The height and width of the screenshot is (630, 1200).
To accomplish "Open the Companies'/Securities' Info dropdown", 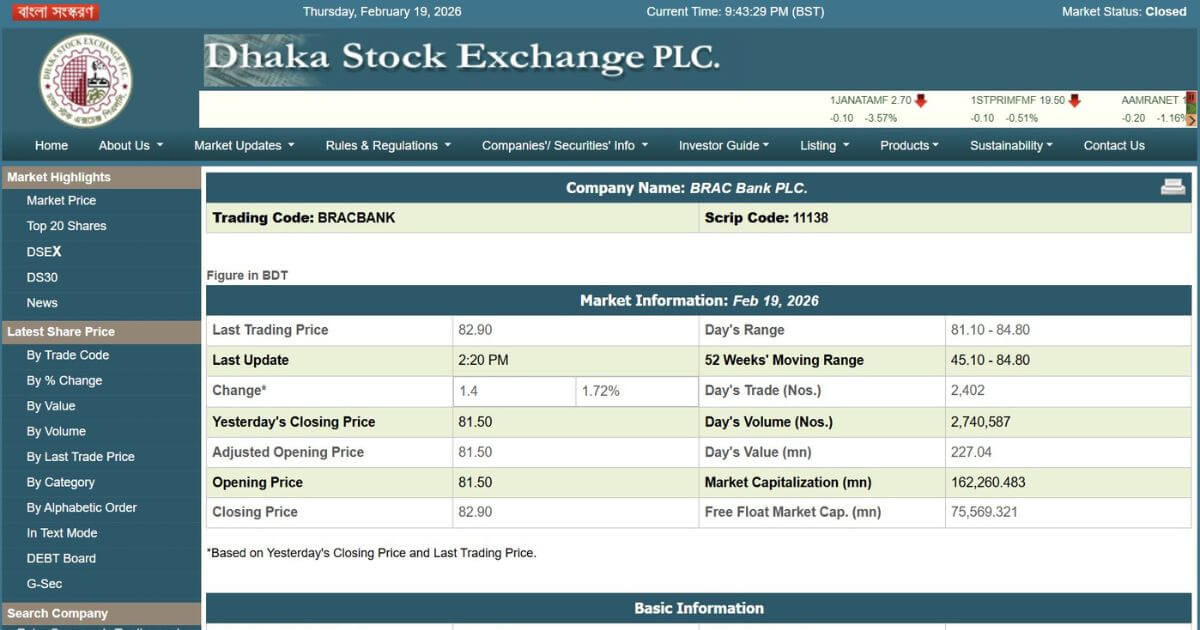I will tap(565, 146).
